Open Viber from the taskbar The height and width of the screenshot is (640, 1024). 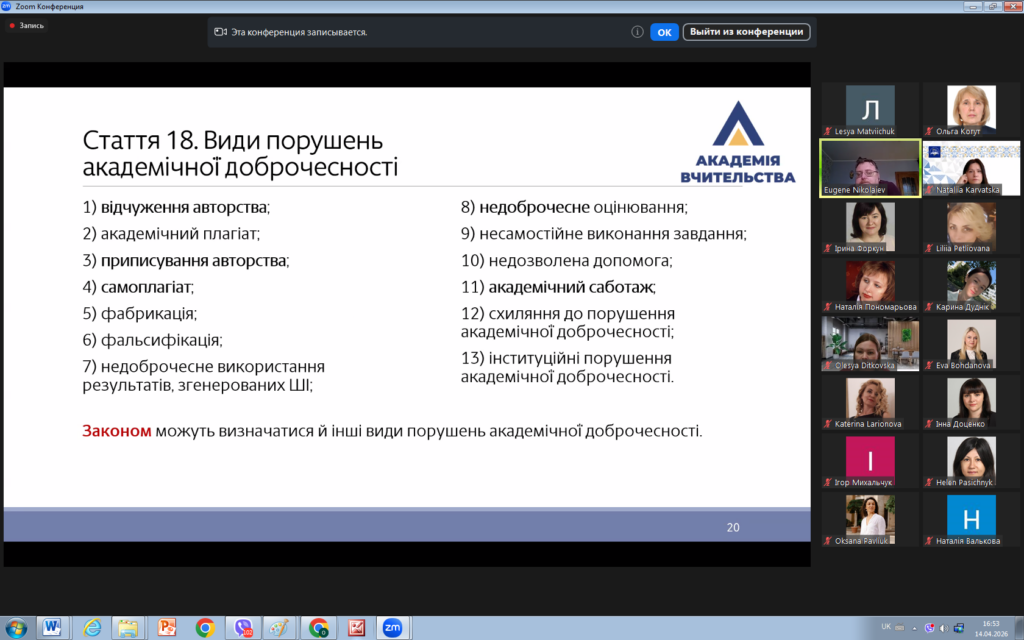pos(243,627)
